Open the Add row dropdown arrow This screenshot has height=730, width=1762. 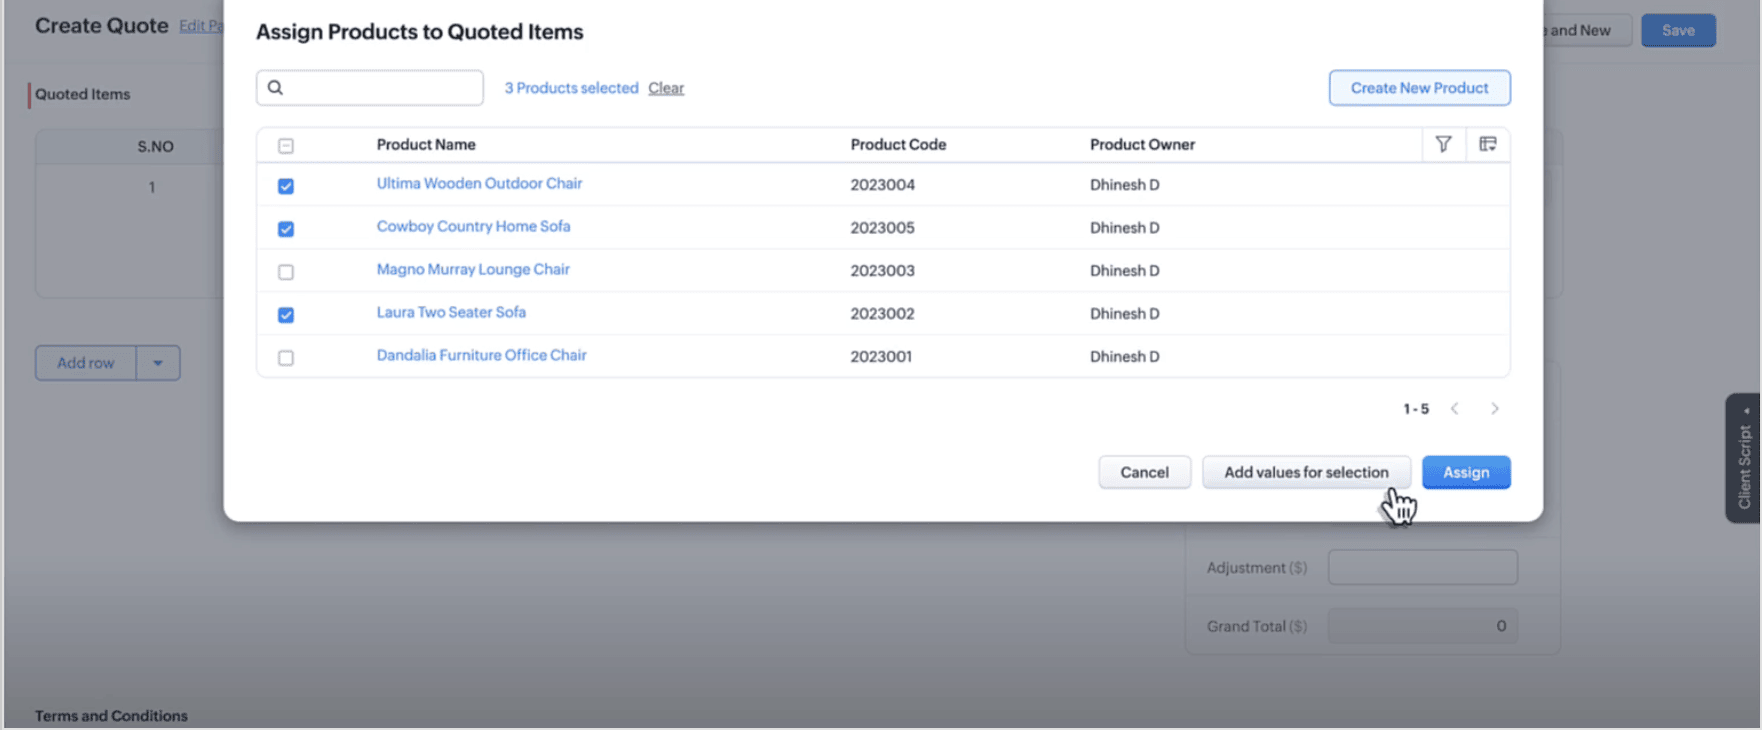158,363
